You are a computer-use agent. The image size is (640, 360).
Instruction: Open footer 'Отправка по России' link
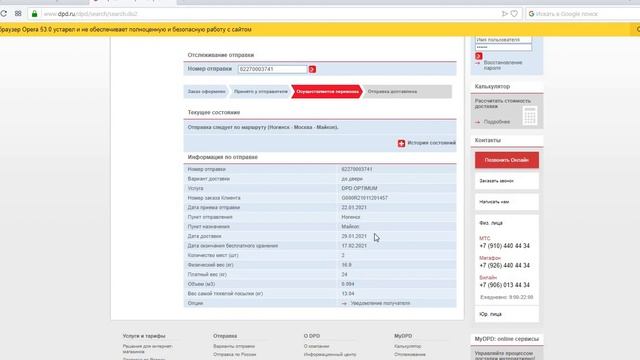pos(234,354)
